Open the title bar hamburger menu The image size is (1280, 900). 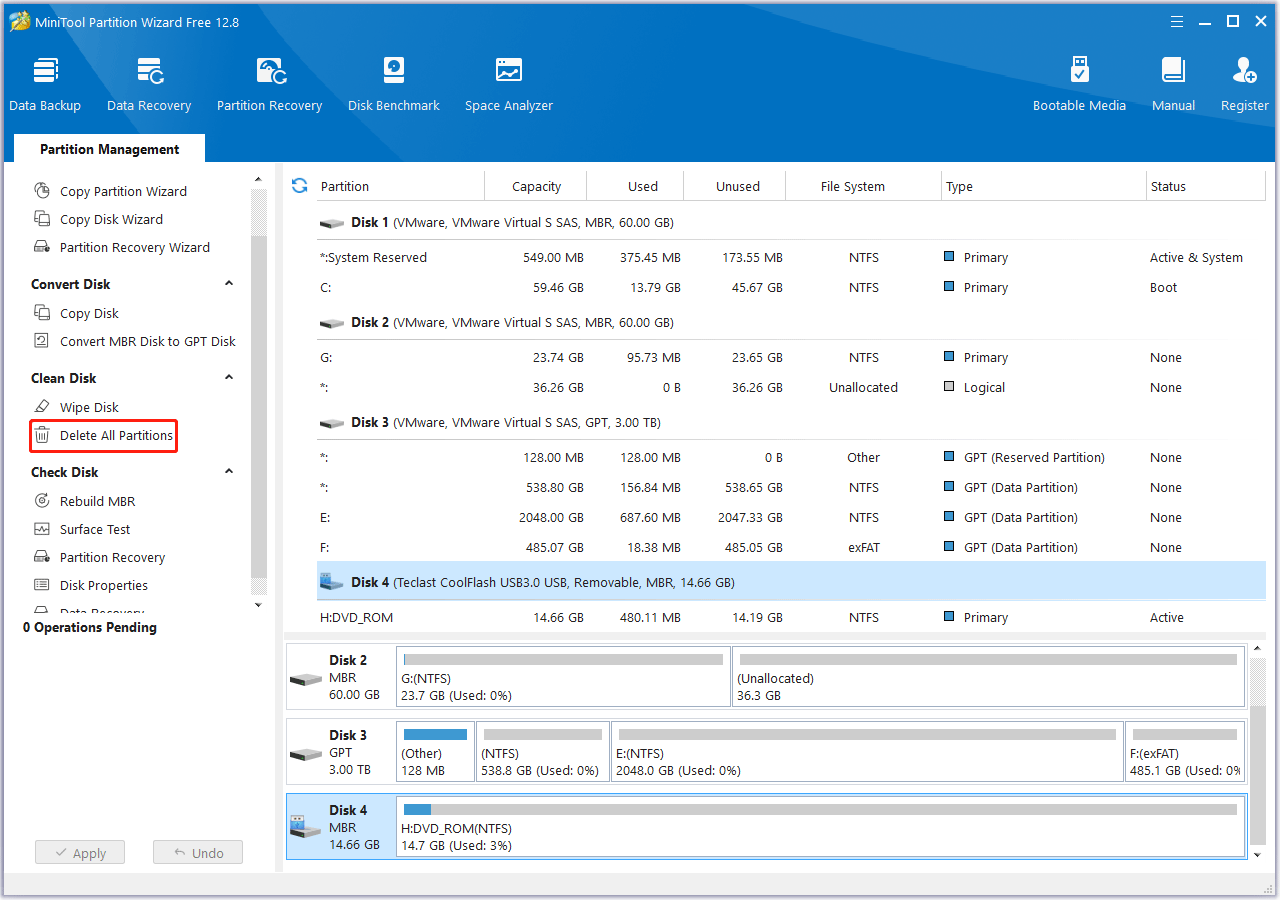click(1177, 21)
